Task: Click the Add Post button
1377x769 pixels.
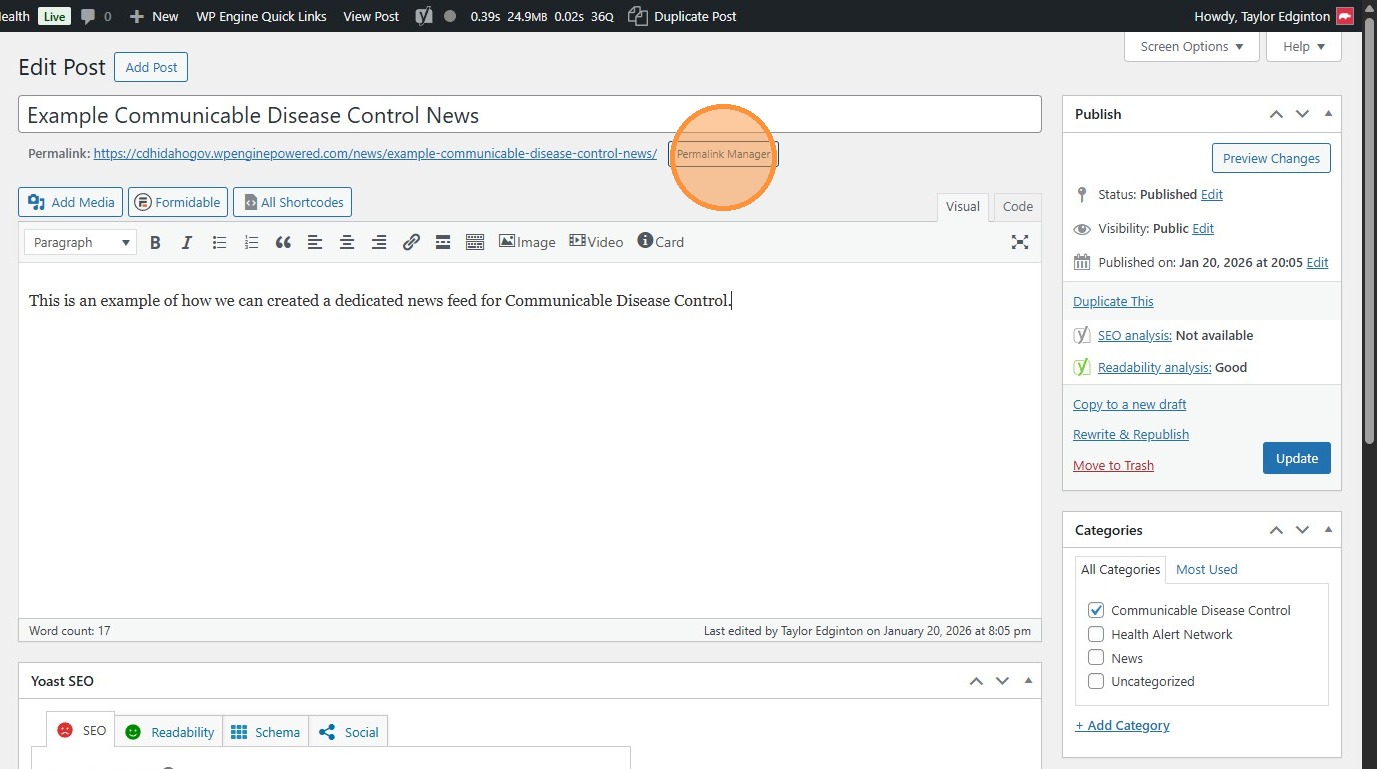Action: point(151,67)
